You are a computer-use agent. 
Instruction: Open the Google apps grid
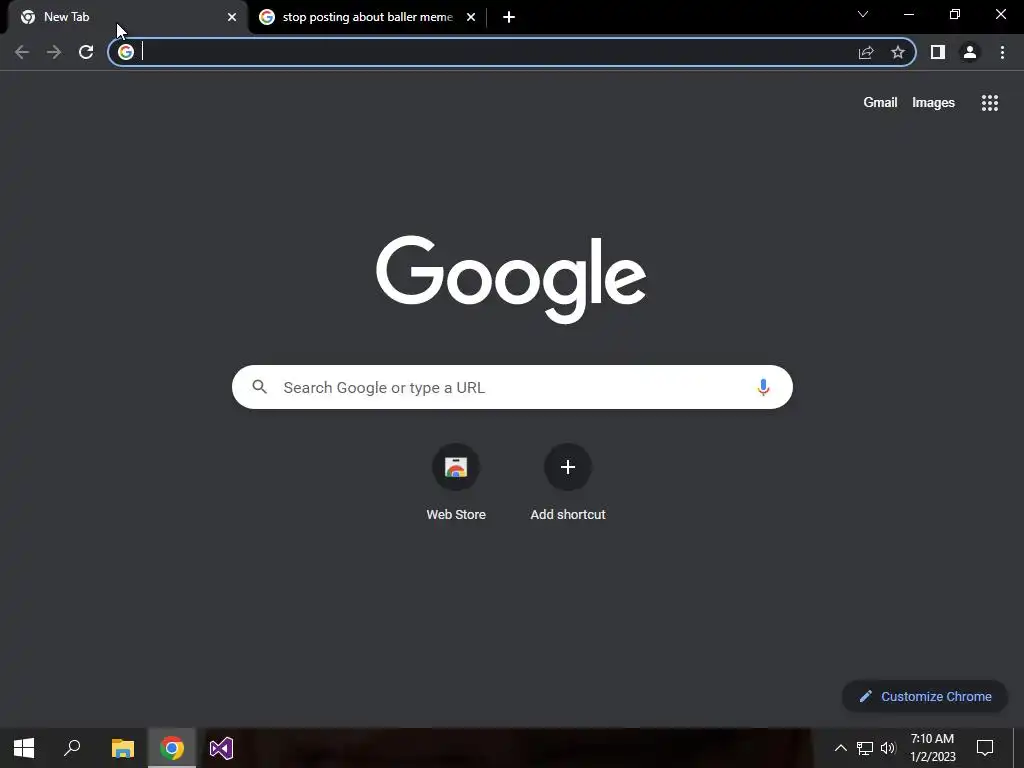pos(990,103)
